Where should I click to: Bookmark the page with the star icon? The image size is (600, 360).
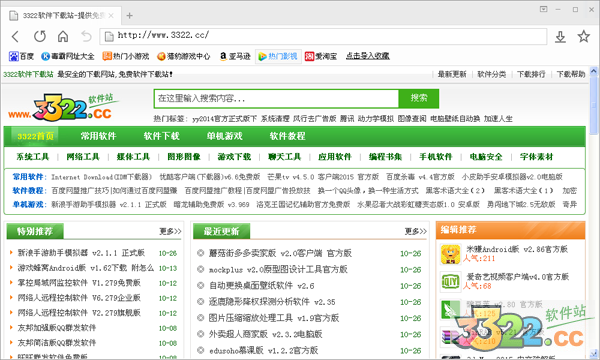584,36
